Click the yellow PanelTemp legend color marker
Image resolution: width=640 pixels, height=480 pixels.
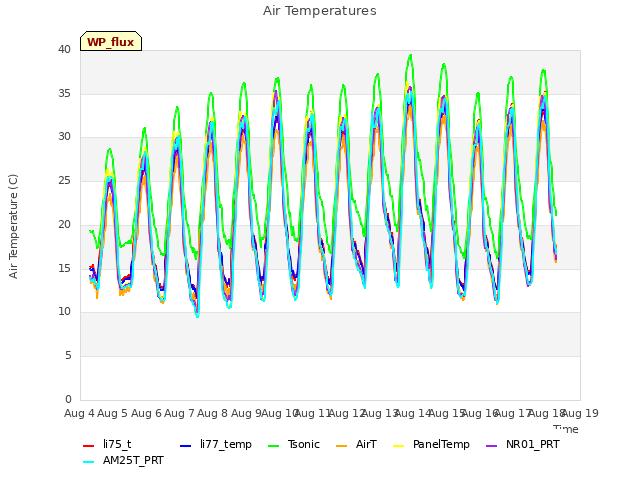[398, 446]
